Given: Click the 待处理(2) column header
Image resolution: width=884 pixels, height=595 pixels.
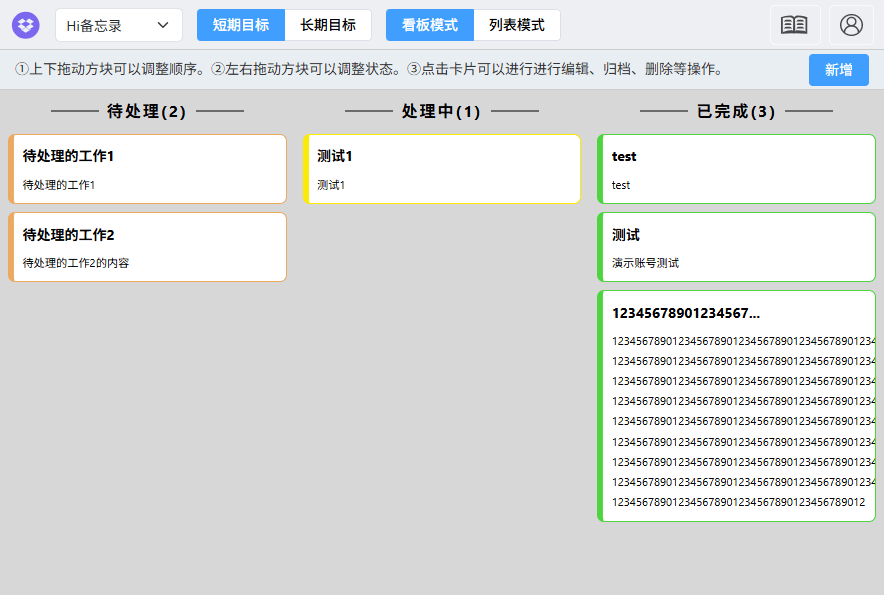Looking at the screenshot, I should (x=147, y=112).
